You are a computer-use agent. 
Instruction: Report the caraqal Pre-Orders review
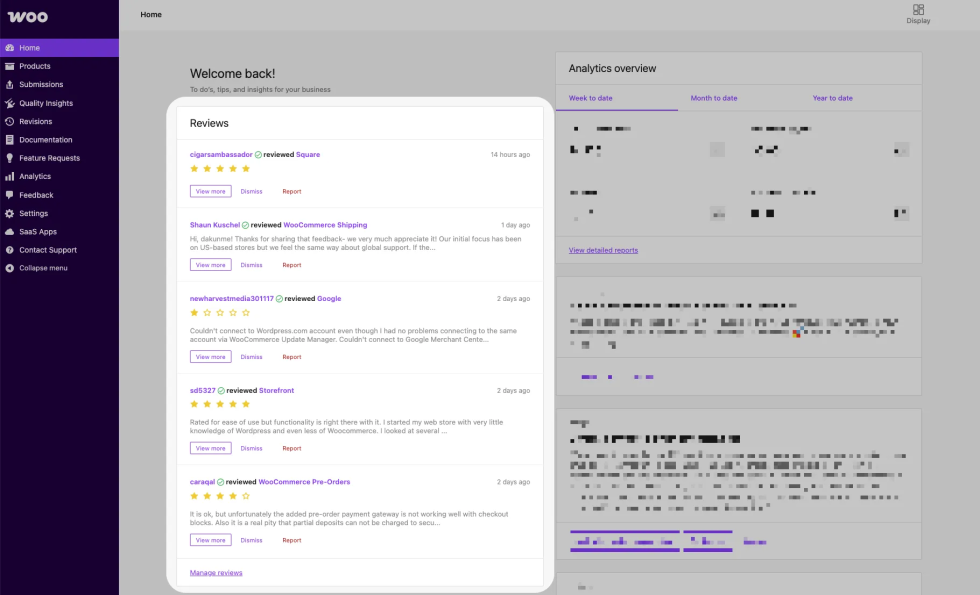pyautogui.click(x=292, y=540)
